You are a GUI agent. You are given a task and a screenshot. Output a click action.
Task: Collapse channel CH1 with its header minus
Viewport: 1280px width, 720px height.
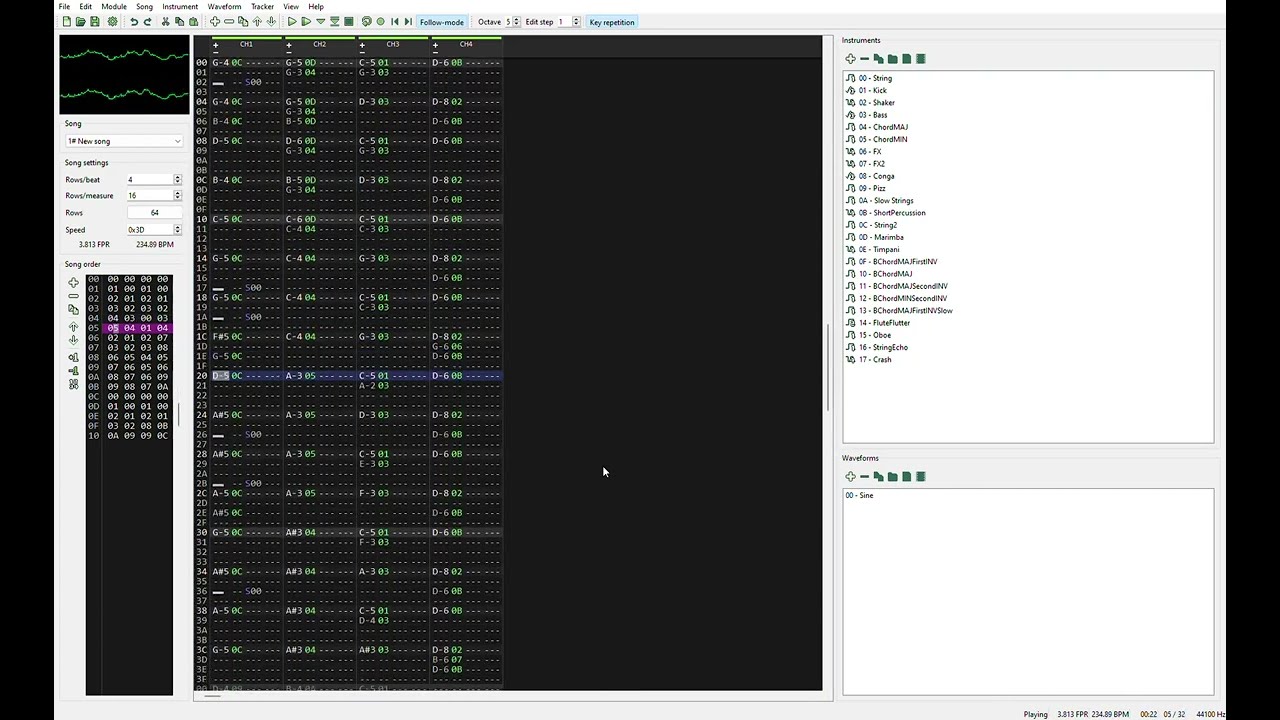[215, 53]
